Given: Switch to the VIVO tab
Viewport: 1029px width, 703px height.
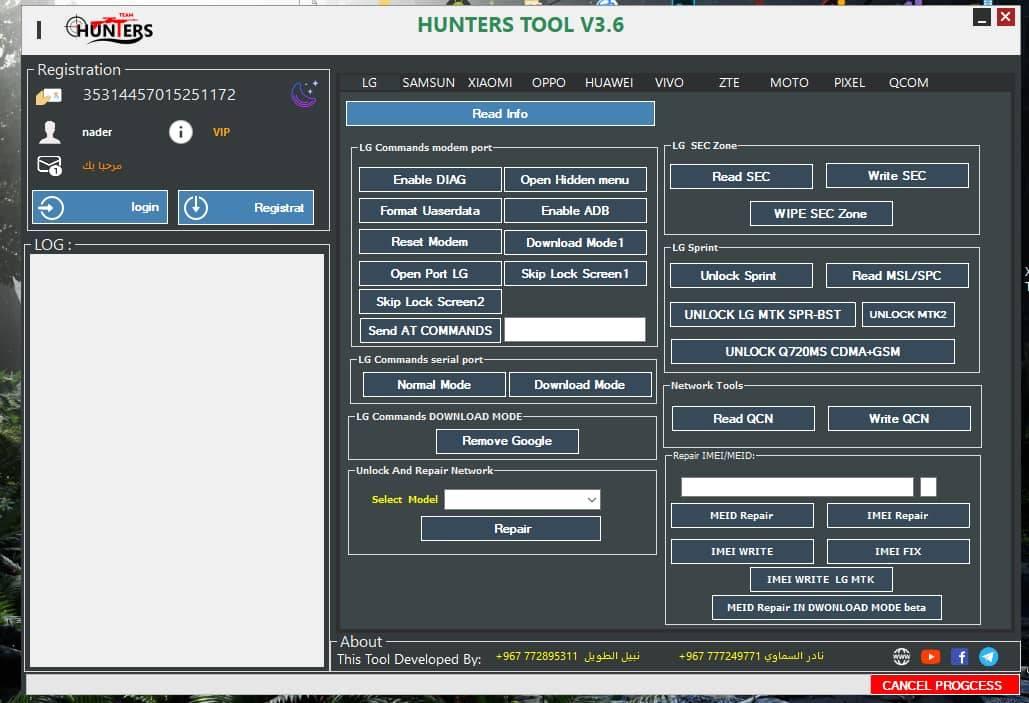Looking at the screenshot, I should pyautogui.click(x=669, y=83).
